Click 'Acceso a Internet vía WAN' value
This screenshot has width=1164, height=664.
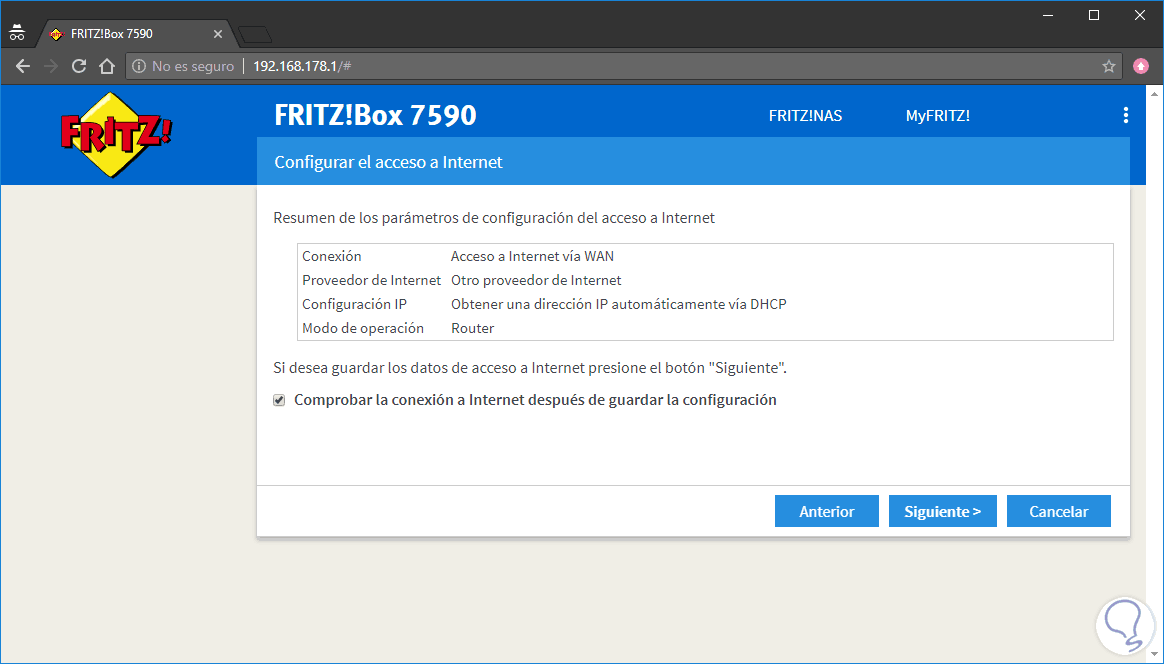tap(532, 256)
